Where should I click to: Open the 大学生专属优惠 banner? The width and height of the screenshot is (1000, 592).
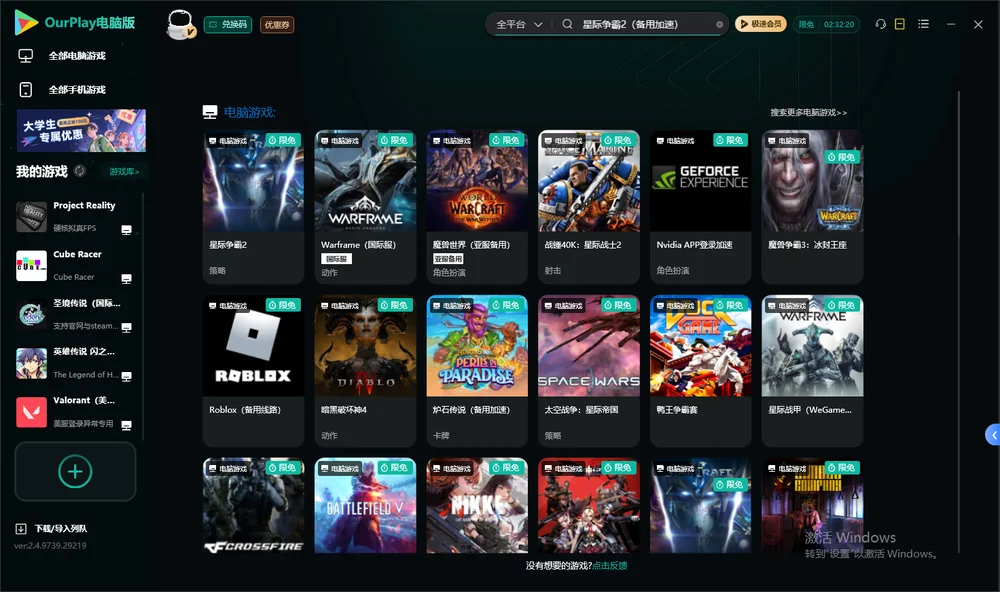pyautogui.click(x=81, y=130)
